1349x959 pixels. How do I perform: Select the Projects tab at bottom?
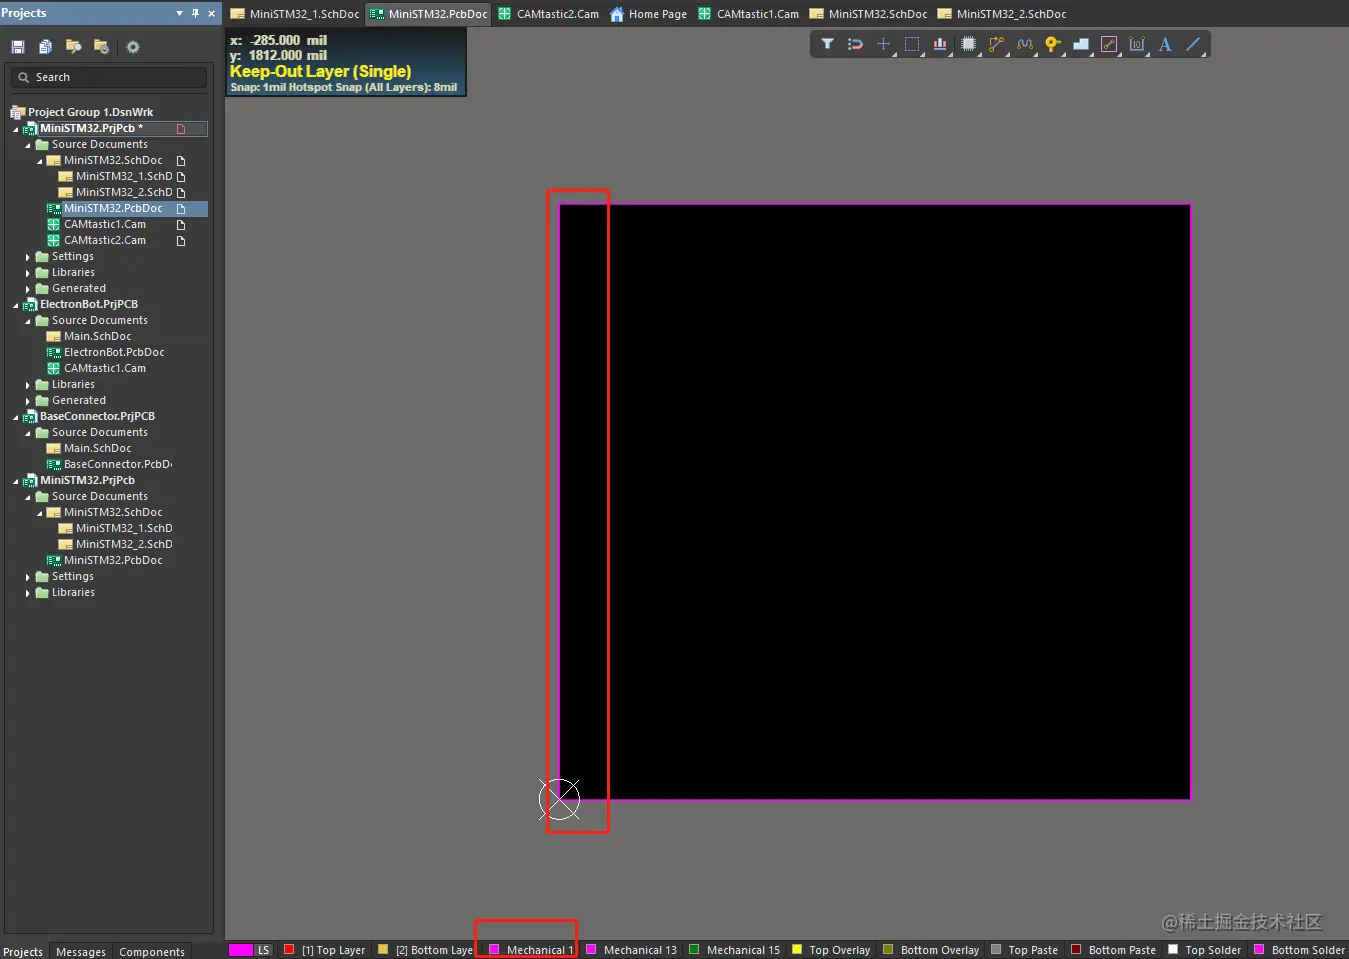click(x=23, y=952)
